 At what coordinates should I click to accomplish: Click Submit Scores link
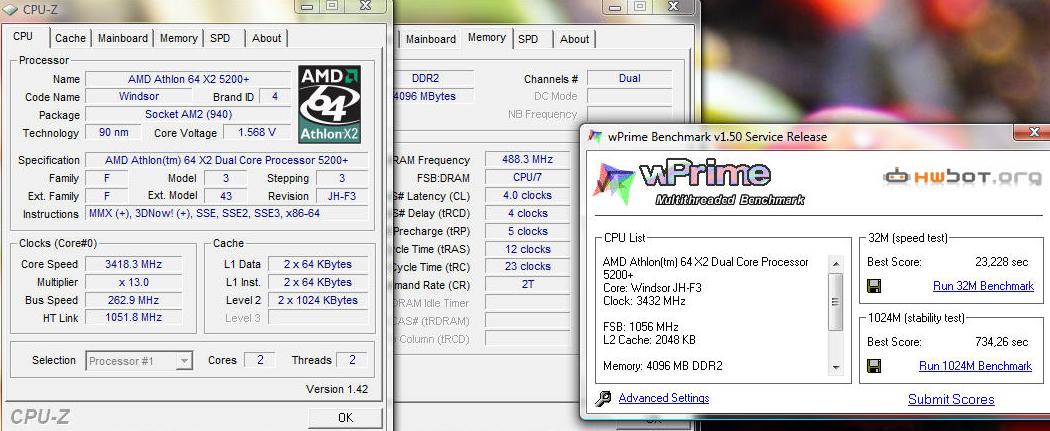point(951,400)
